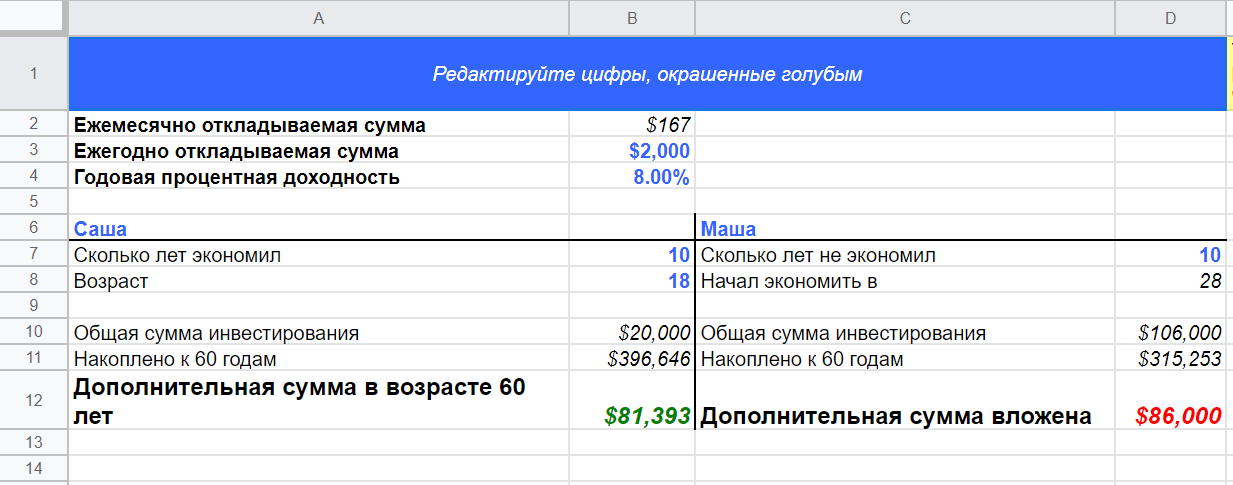Select column A header

319,17
